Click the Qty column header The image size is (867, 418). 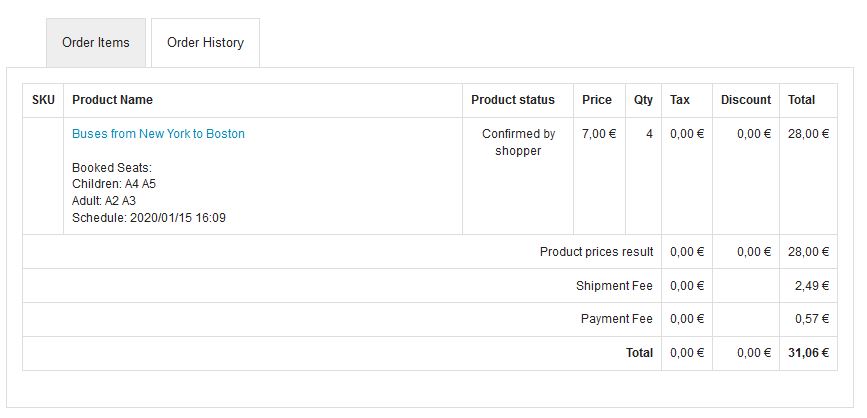(643, 100)
